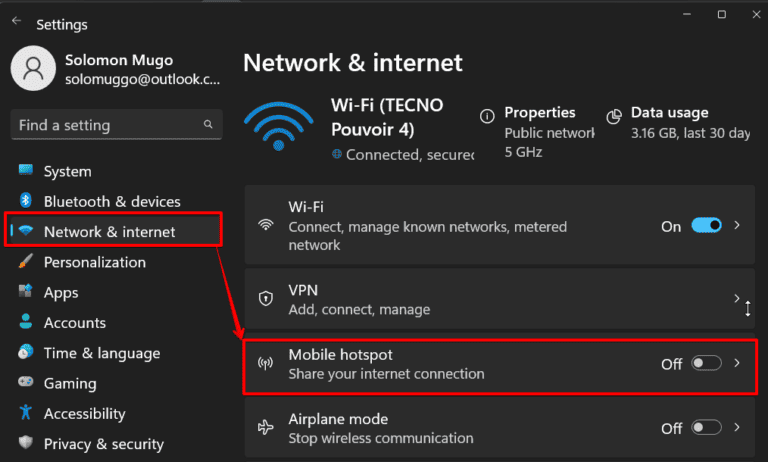Enable the Mobile hotspot toggle

(x=706, y=364)
